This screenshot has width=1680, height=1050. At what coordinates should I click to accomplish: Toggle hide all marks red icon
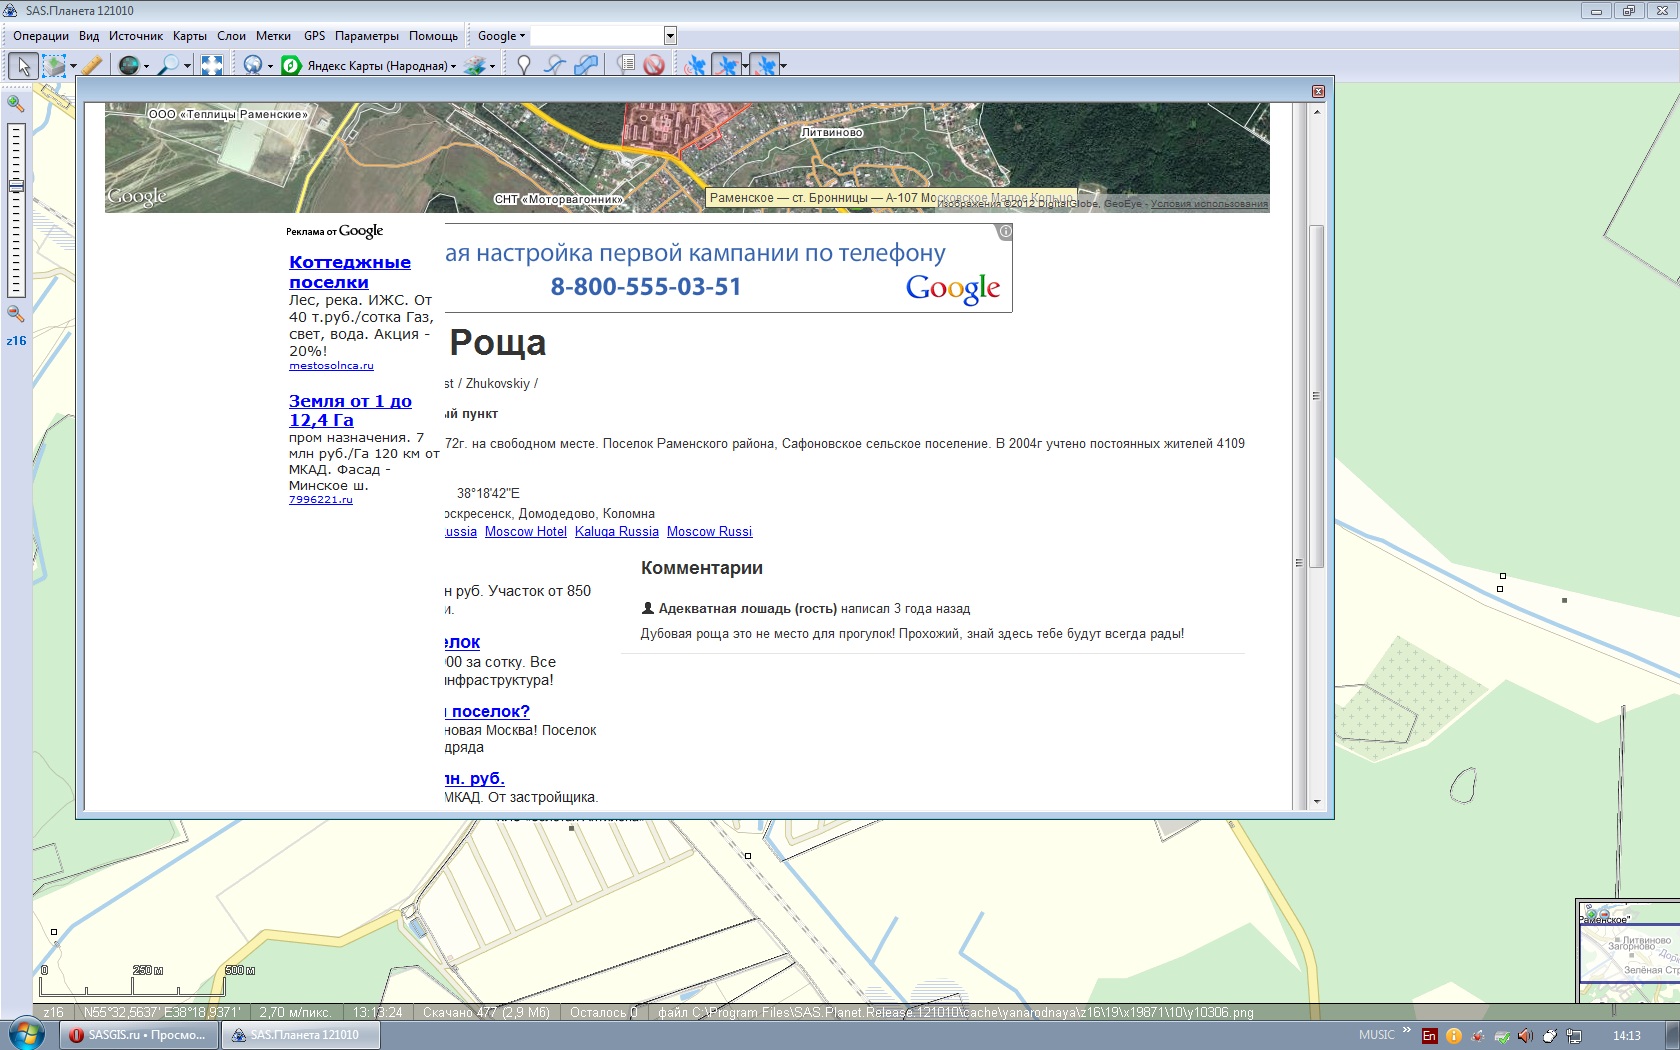[x=654, y=66]
